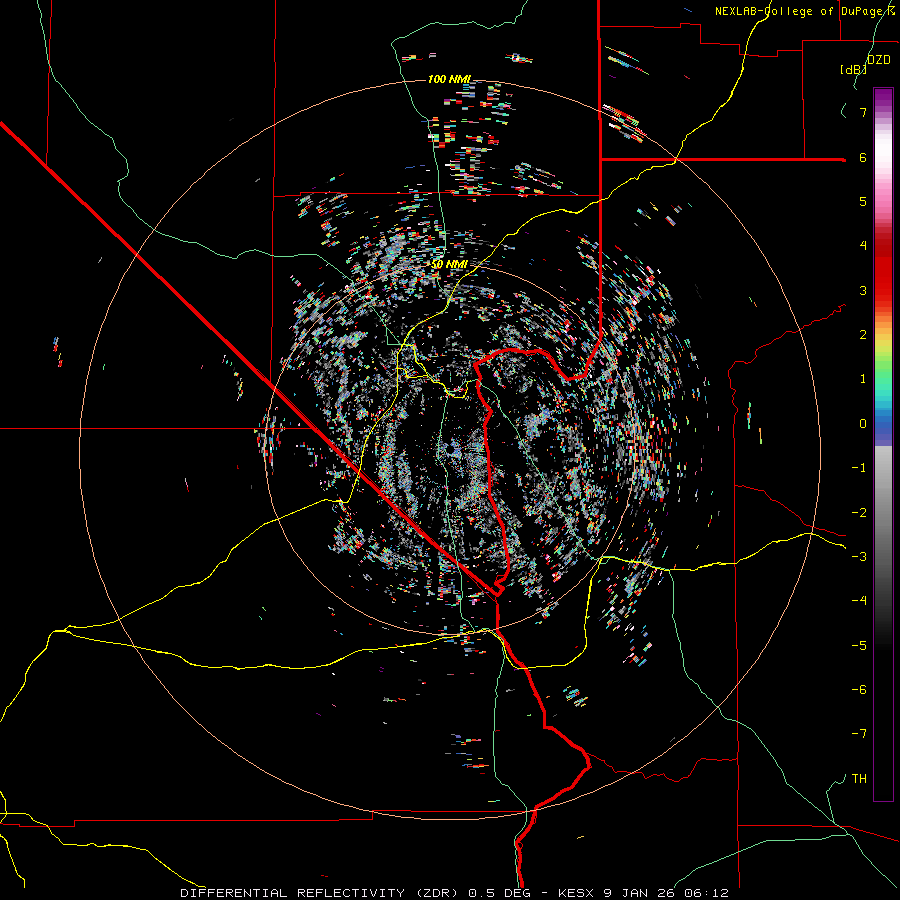Click the purple top of the color bar
The height and width of the screenshot is (900, 900).
883,99
